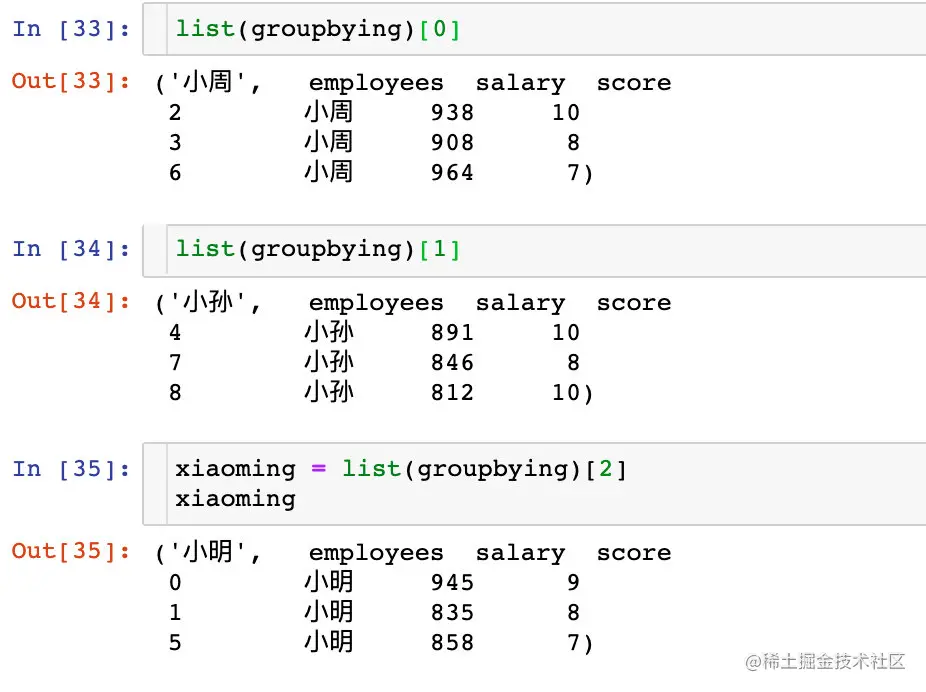Click salary value 908
The width and height of the screenshot is (926, 692).
tap(452, 143)
